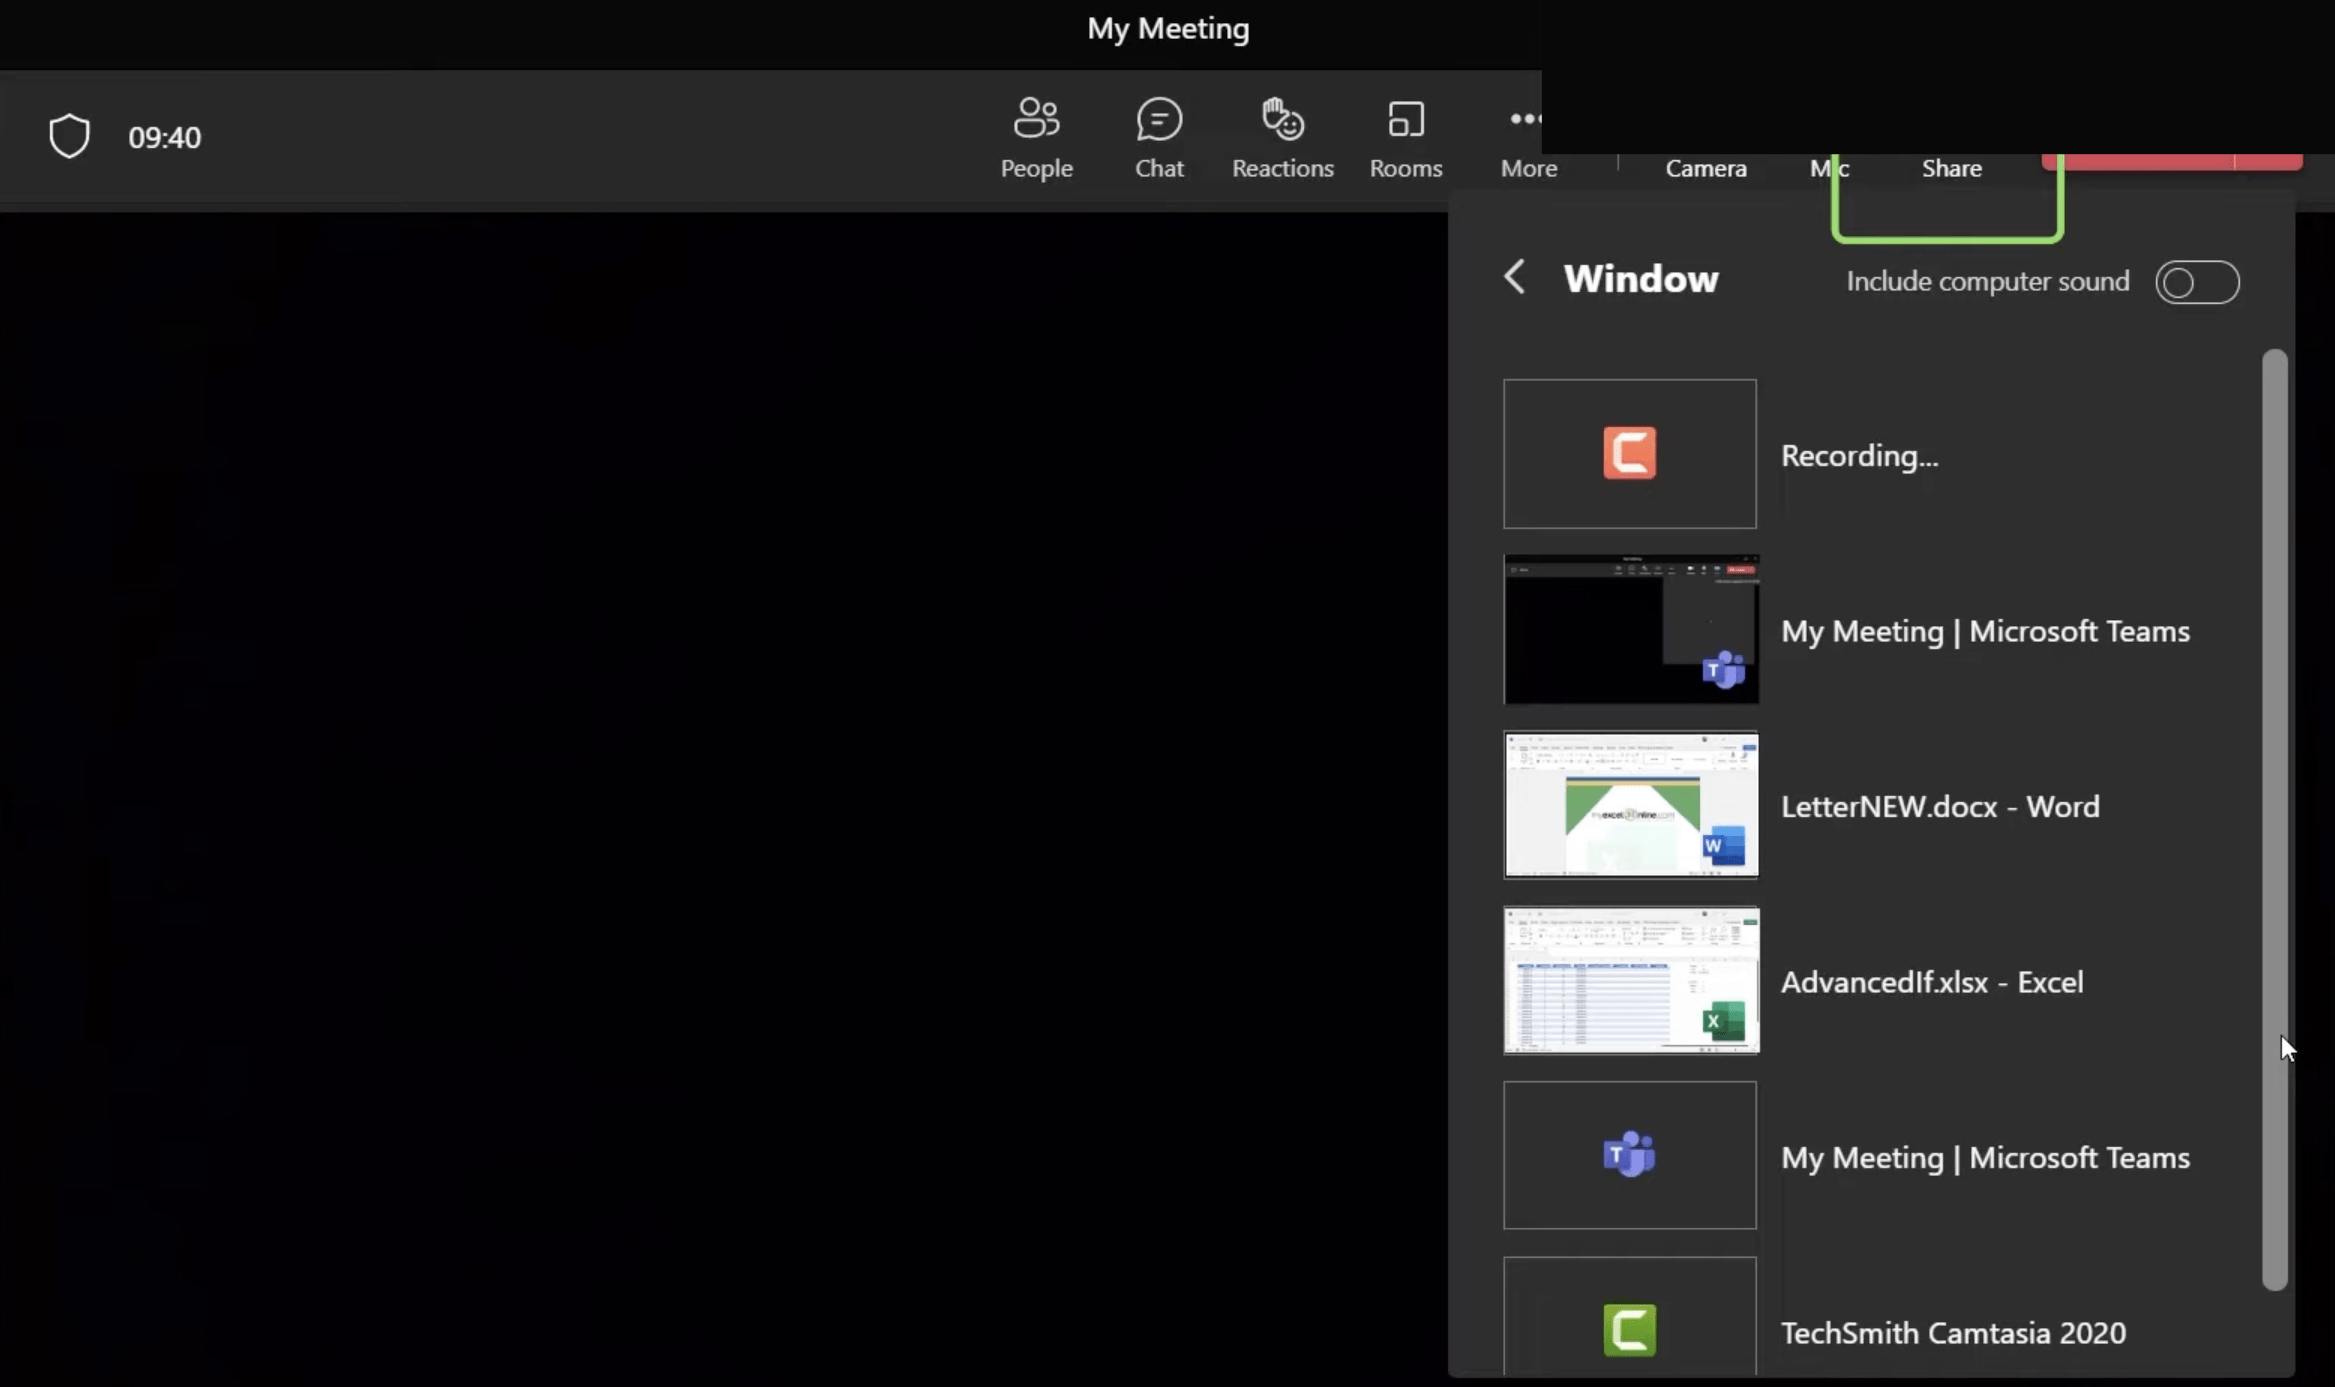Open breakout Rooms
2335x1387 pixels.
(x=1405, y=138)
